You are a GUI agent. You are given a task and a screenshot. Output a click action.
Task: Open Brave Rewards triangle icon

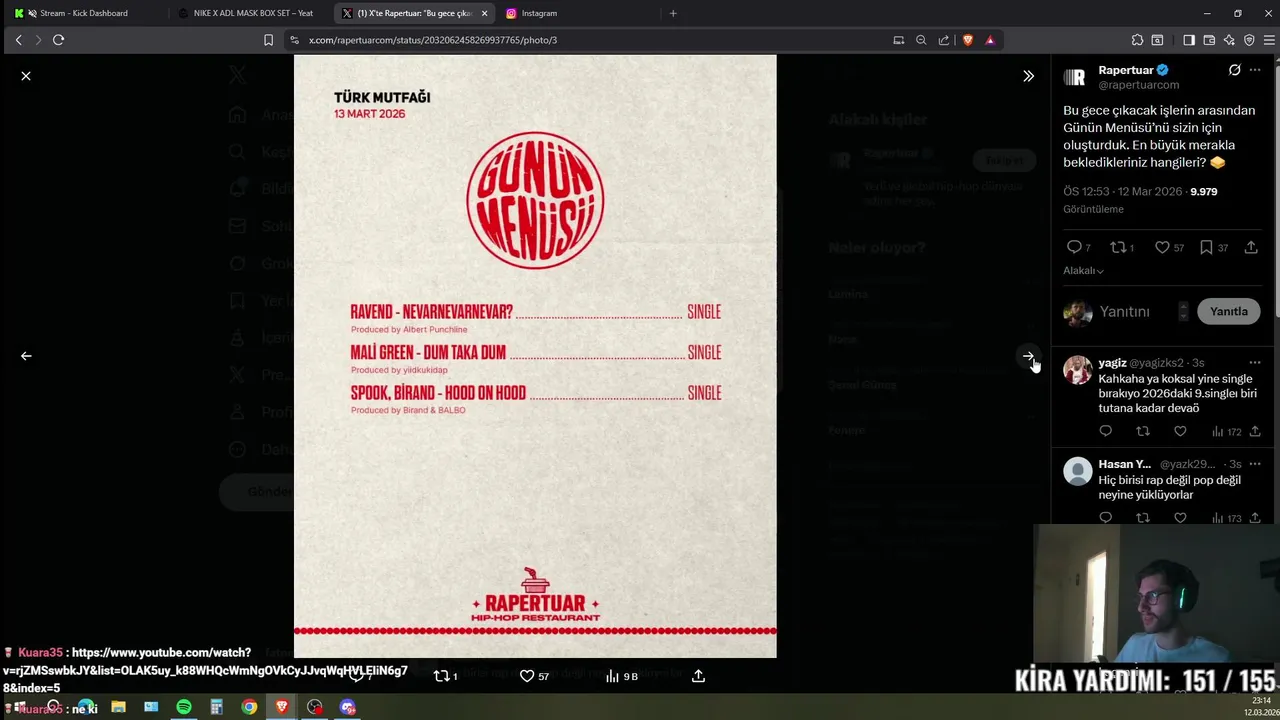990,40
